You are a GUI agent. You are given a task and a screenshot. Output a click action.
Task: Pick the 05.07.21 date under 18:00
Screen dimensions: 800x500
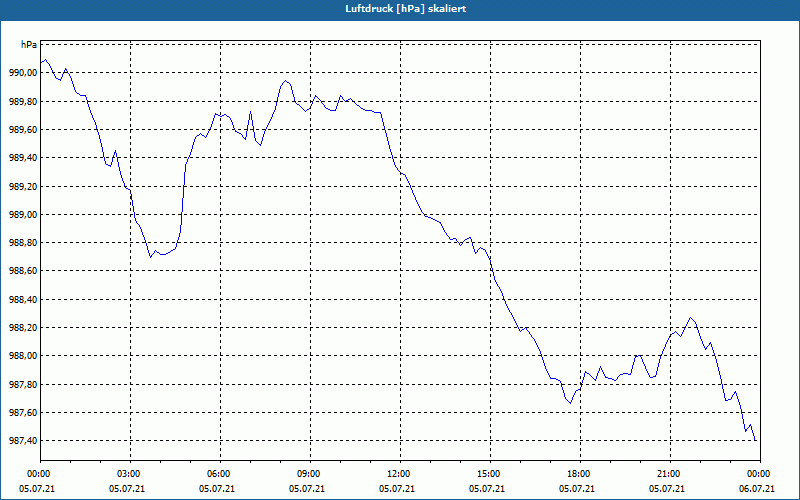tap(577, 489)
